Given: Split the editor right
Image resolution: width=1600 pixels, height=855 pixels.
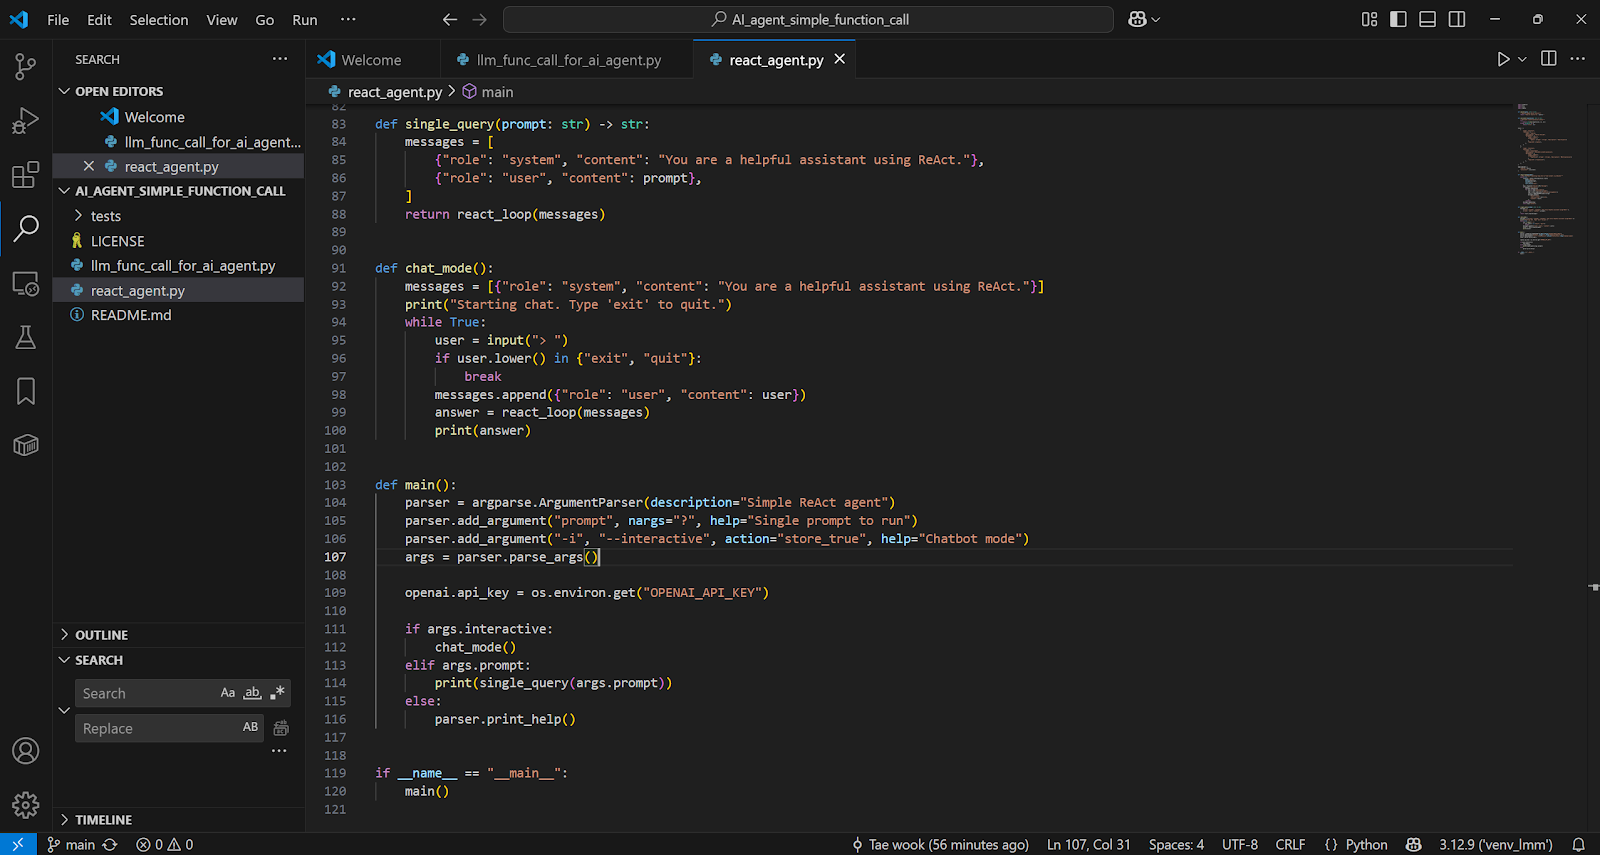Looking at the screenshot, I should pos(1549,59).
